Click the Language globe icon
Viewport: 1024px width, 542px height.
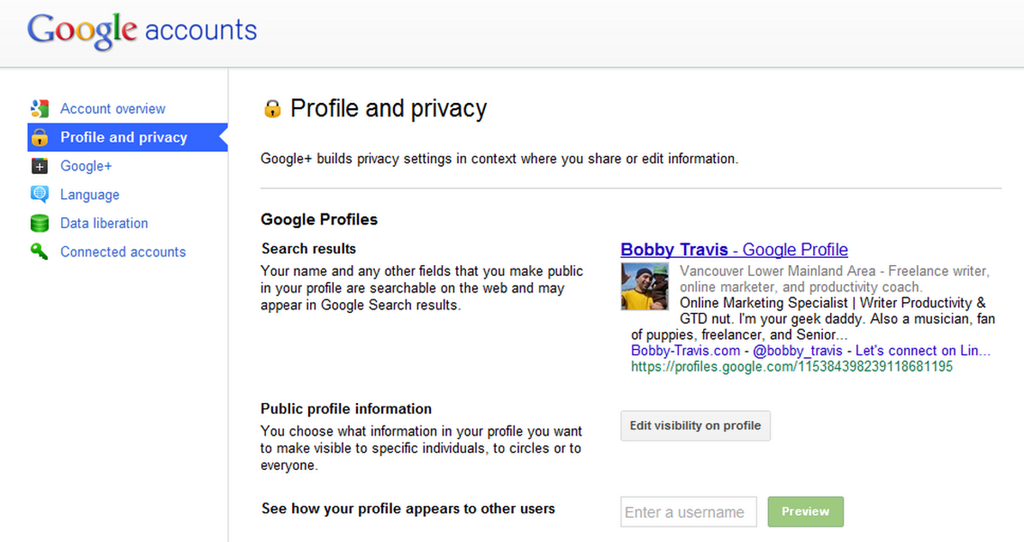[40, 195]
